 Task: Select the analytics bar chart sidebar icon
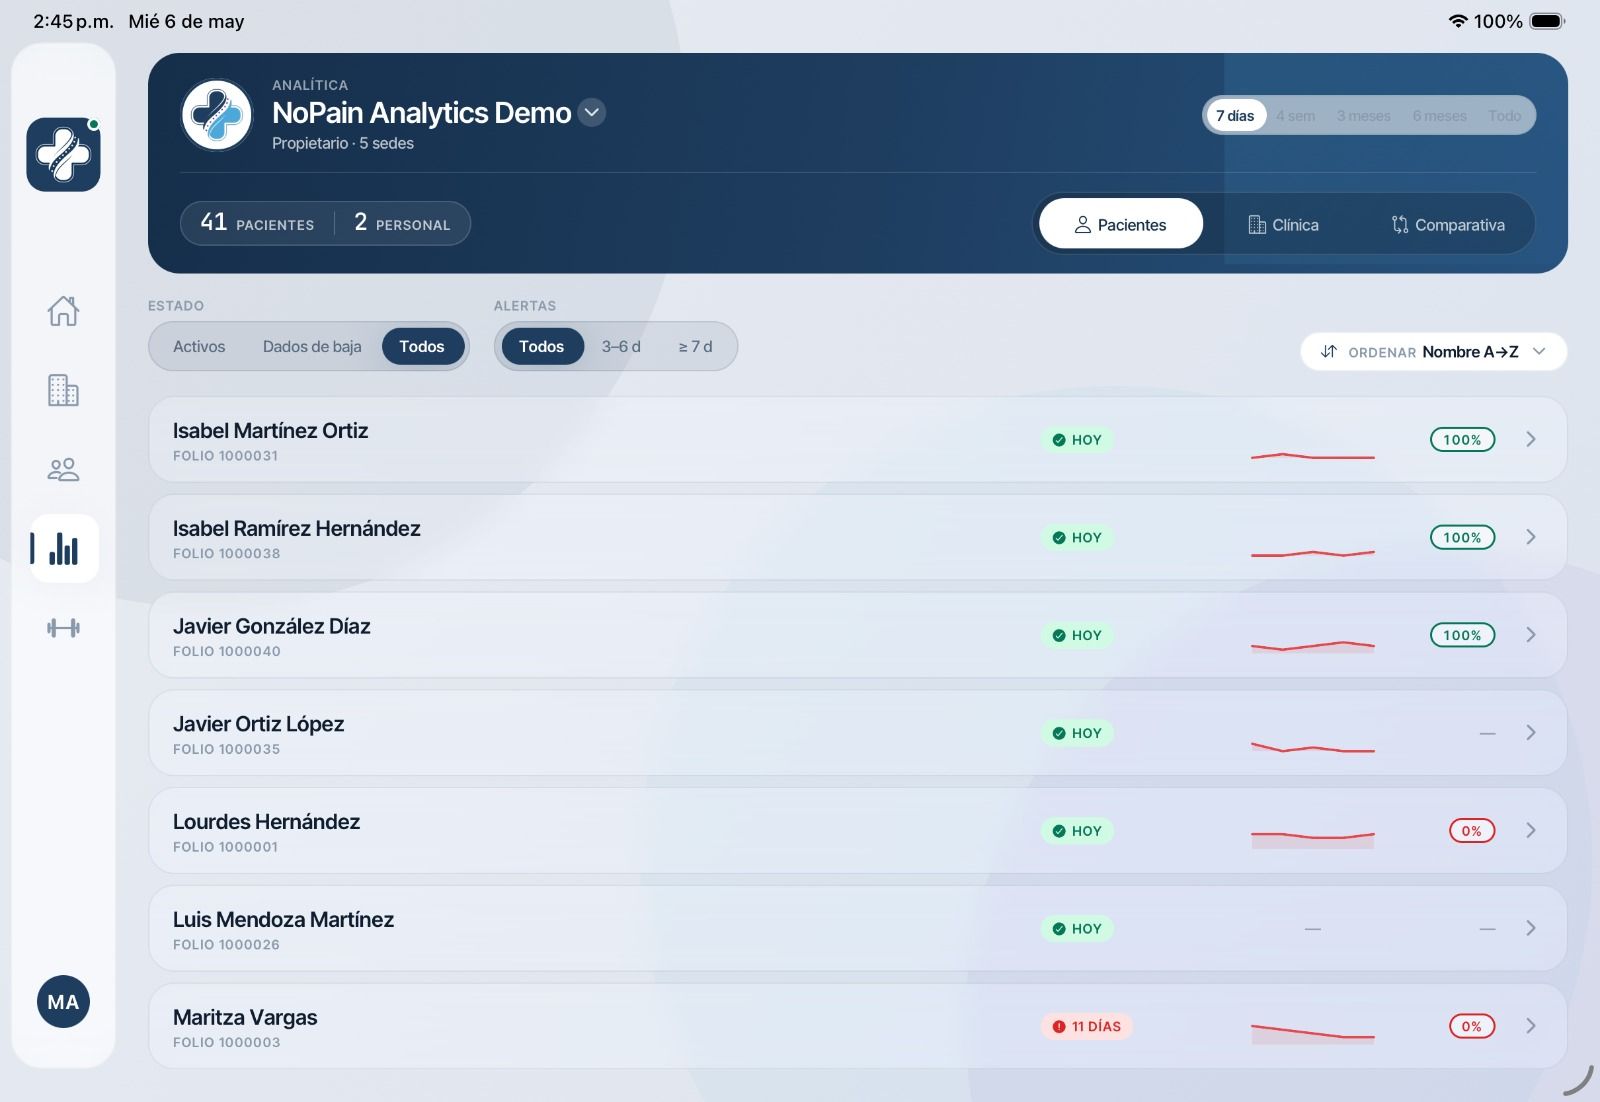click(x=64, y=548)
